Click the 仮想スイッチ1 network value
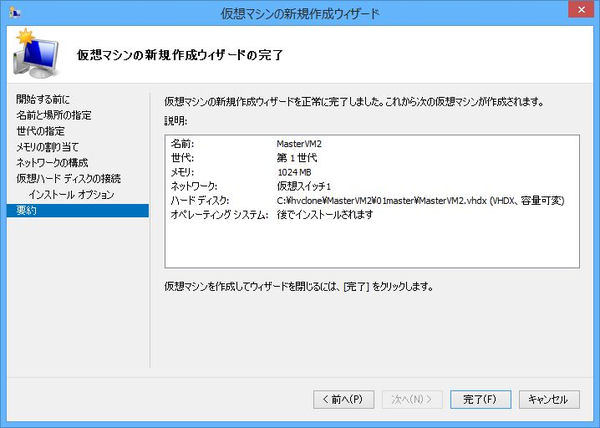Viewport: 600px width, 428px height. click(303, 186)
